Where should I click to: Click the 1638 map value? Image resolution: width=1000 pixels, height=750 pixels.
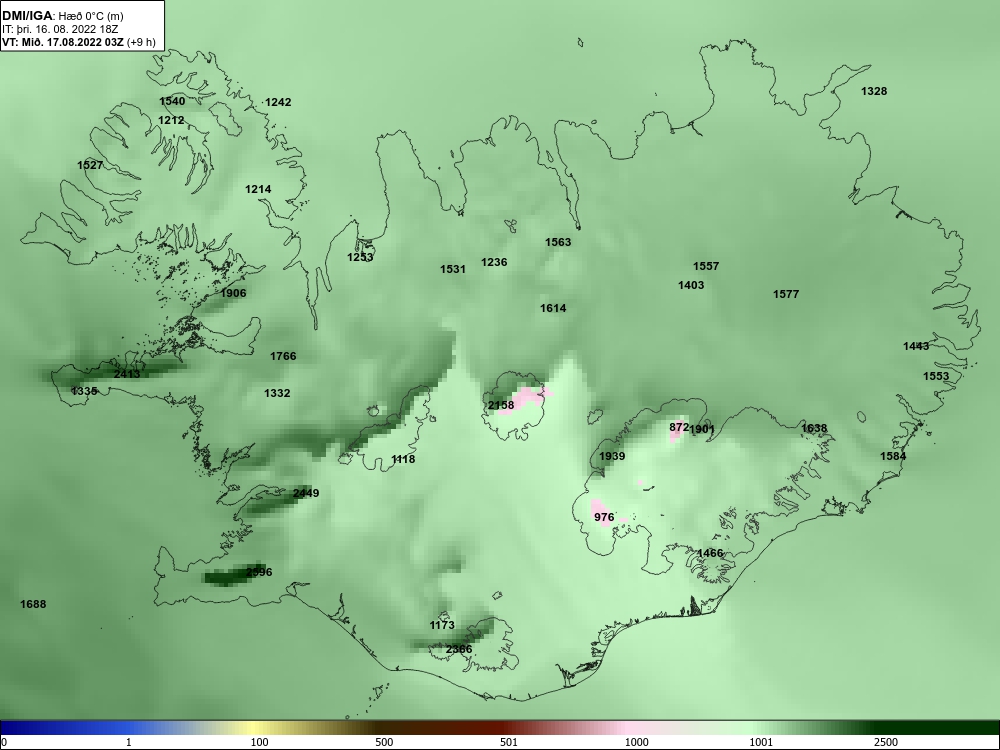(x=814, y=428)
